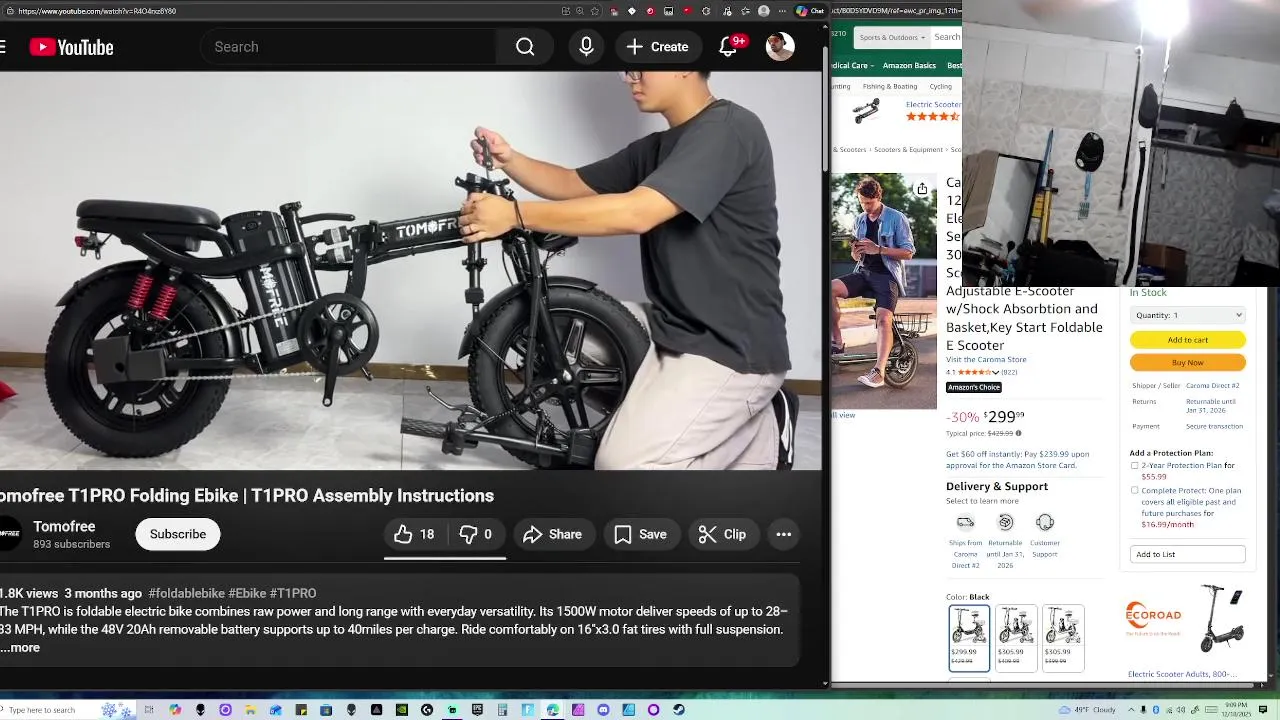Open Copilot Chat in Edge toolbar
Screen dimensions: 1280x720
point(810,11)
